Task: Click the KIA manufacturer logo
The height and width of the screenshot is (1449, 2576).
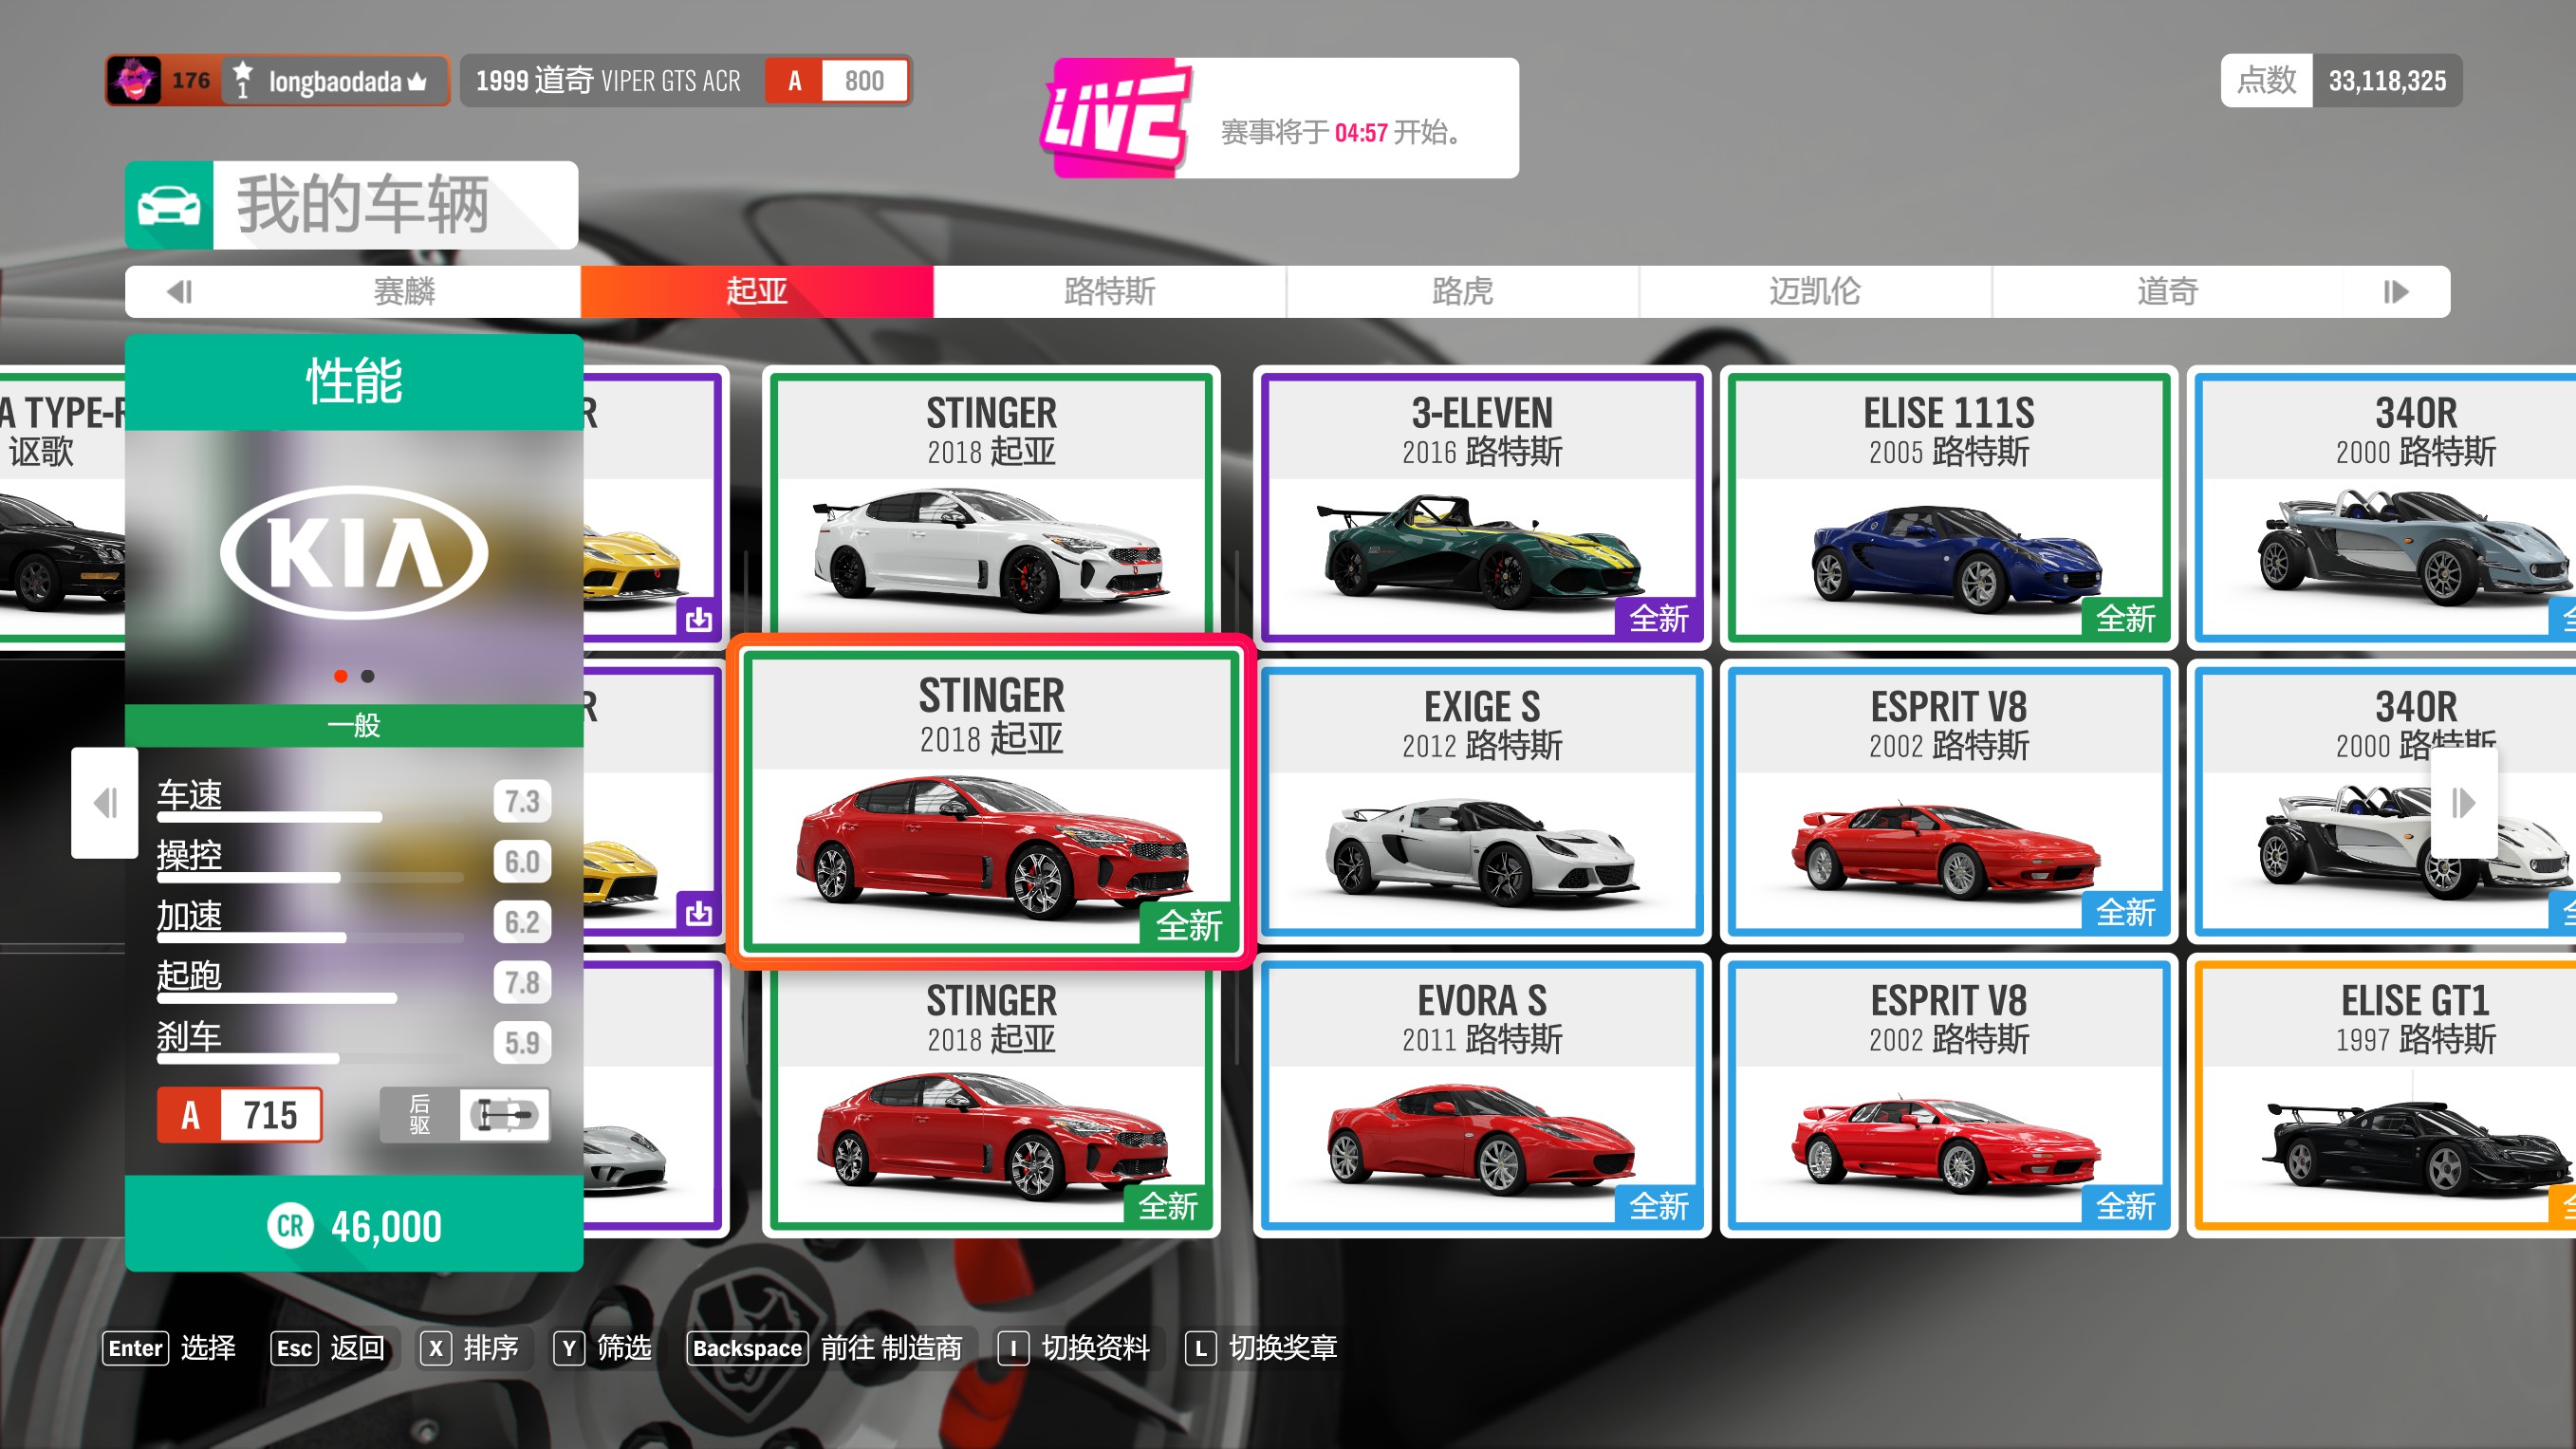Action: (x=354, y=552)
